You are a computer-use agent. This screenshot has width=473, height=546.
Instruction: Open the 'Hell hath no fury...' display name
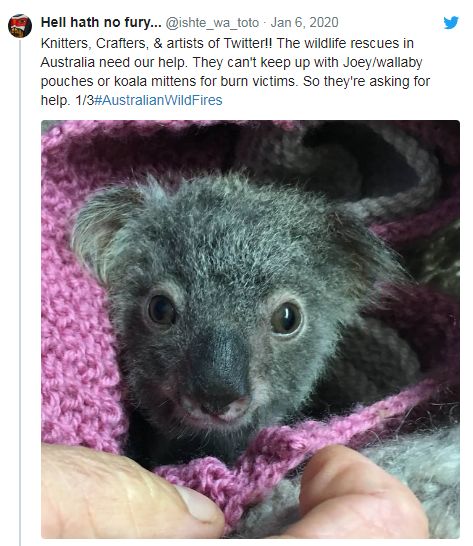point(101,23)
